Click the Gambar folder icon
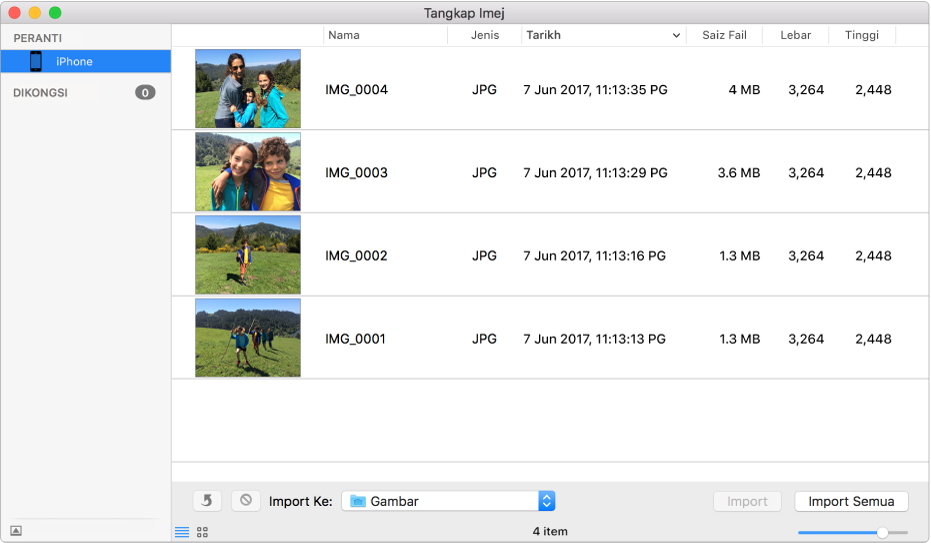The height and width of the screenshot is (543, 931). point(358,502)
